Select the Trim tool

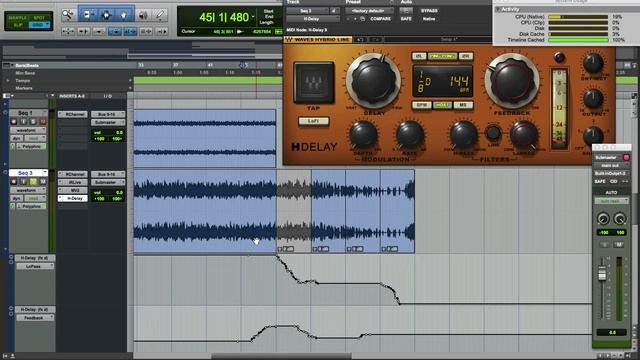tap(87, 16)
